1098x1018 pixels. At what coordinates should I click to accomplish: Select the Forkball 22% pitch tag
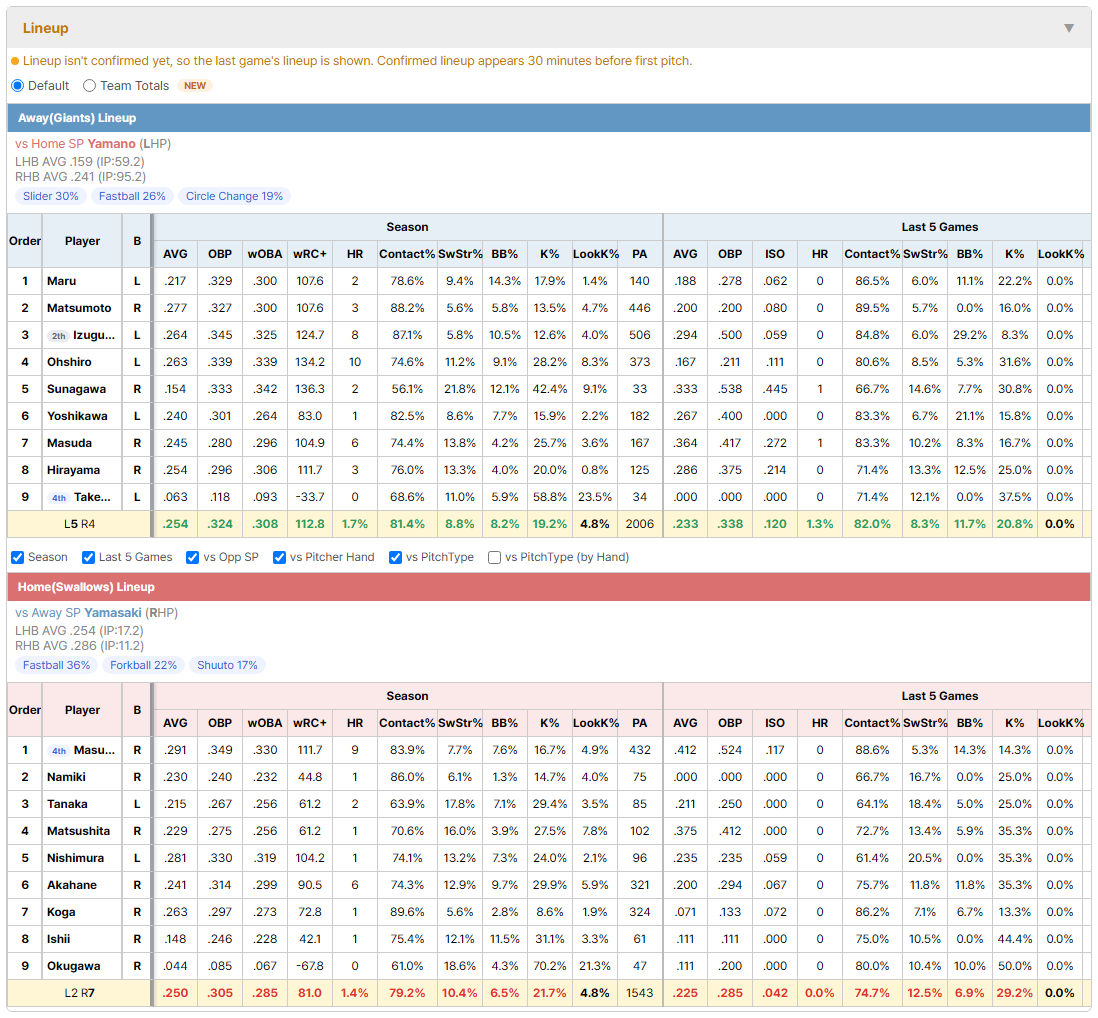(144, 665)
